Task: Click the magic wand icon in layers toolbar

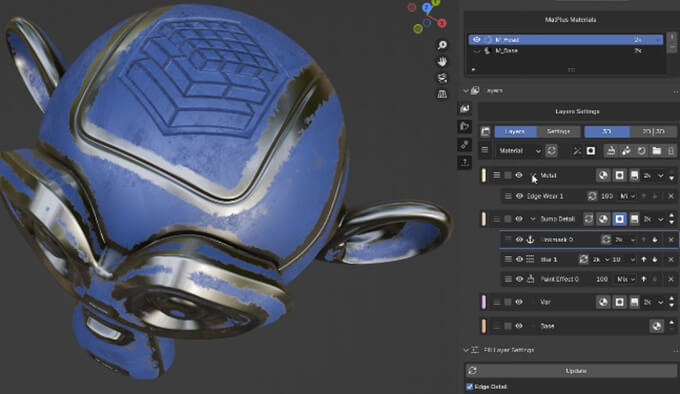Action: click(577, 151)
